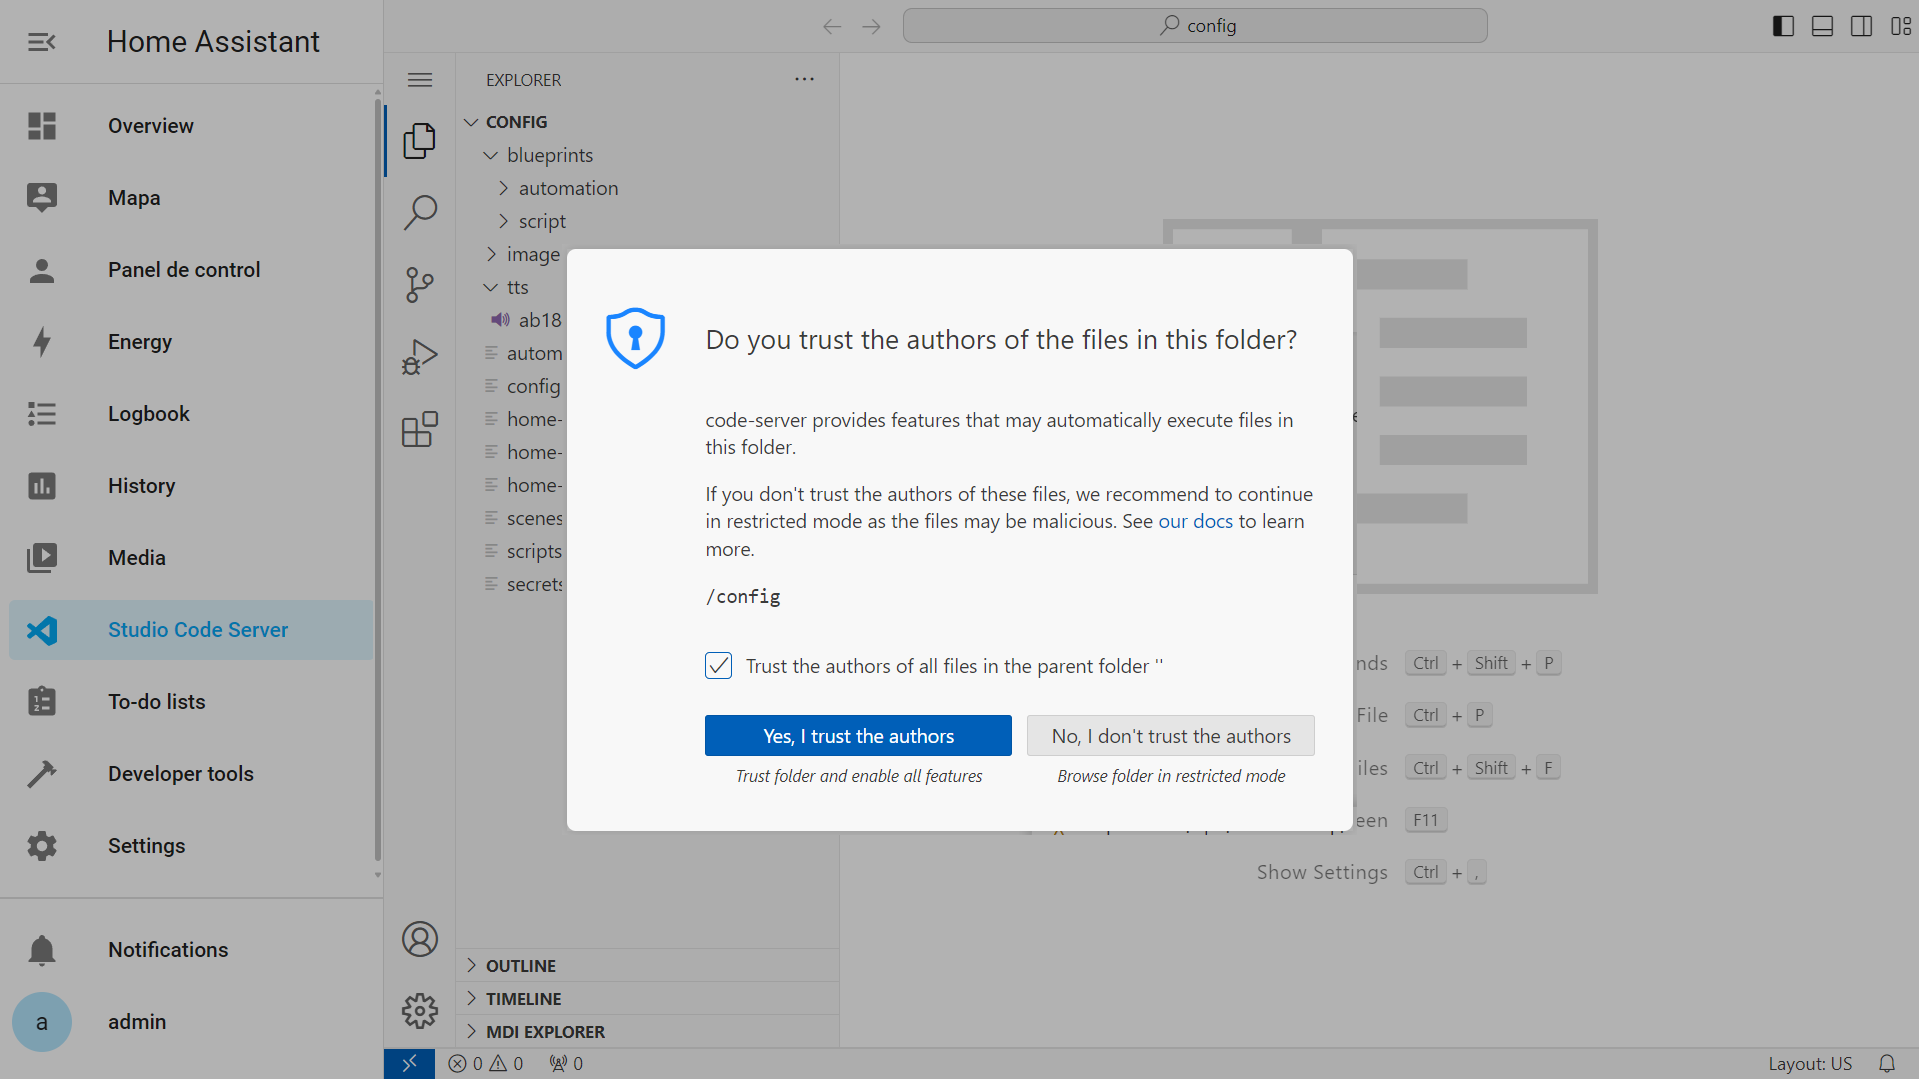The height and width of the screenshot is (1079, 1919).
Task: Toggle the primary side bar layout
Action: coord(1783,26)
